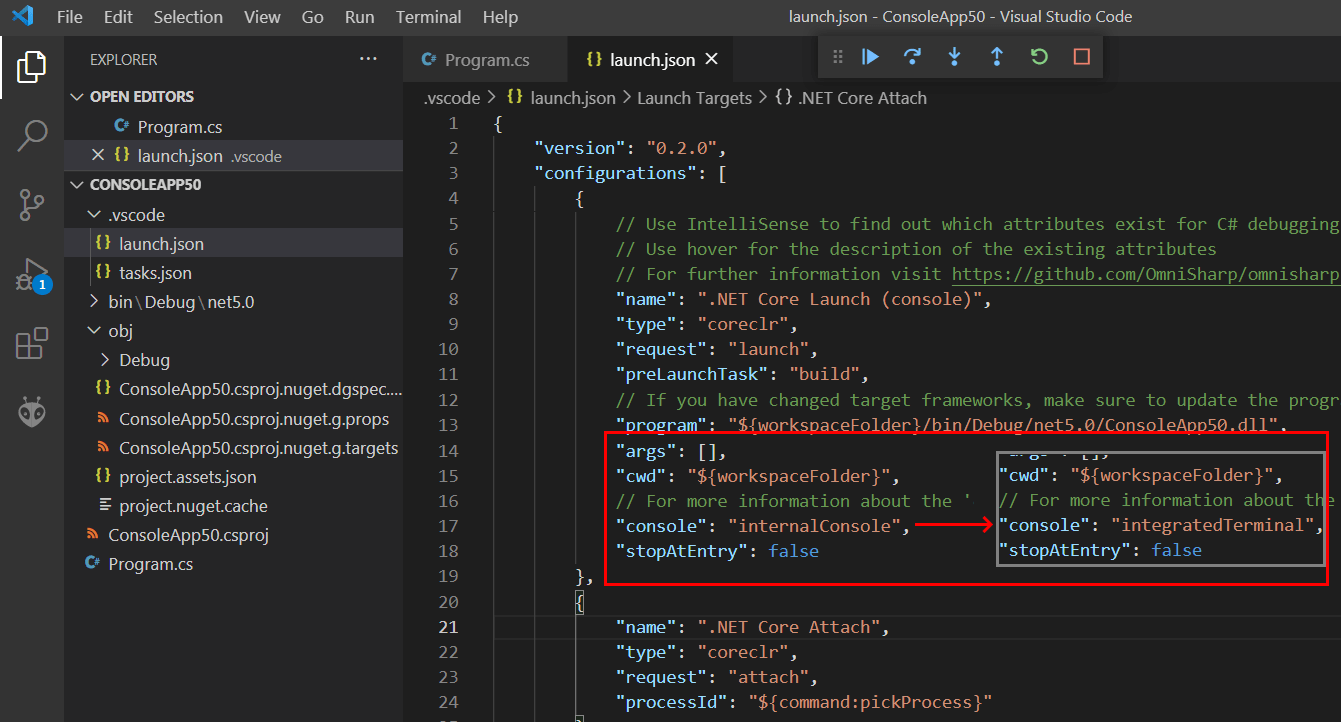1341x722 pixels.
Task: Open the Edit menu
Action: pyautogui.click(x=118, y=17)
